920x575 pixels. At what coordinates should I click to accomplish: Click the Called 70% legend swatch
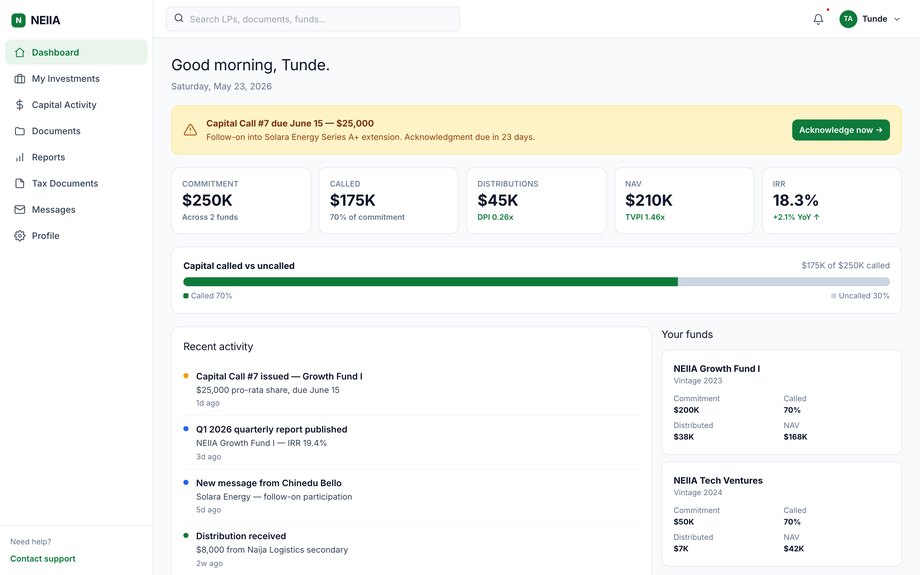pos(186,296)
